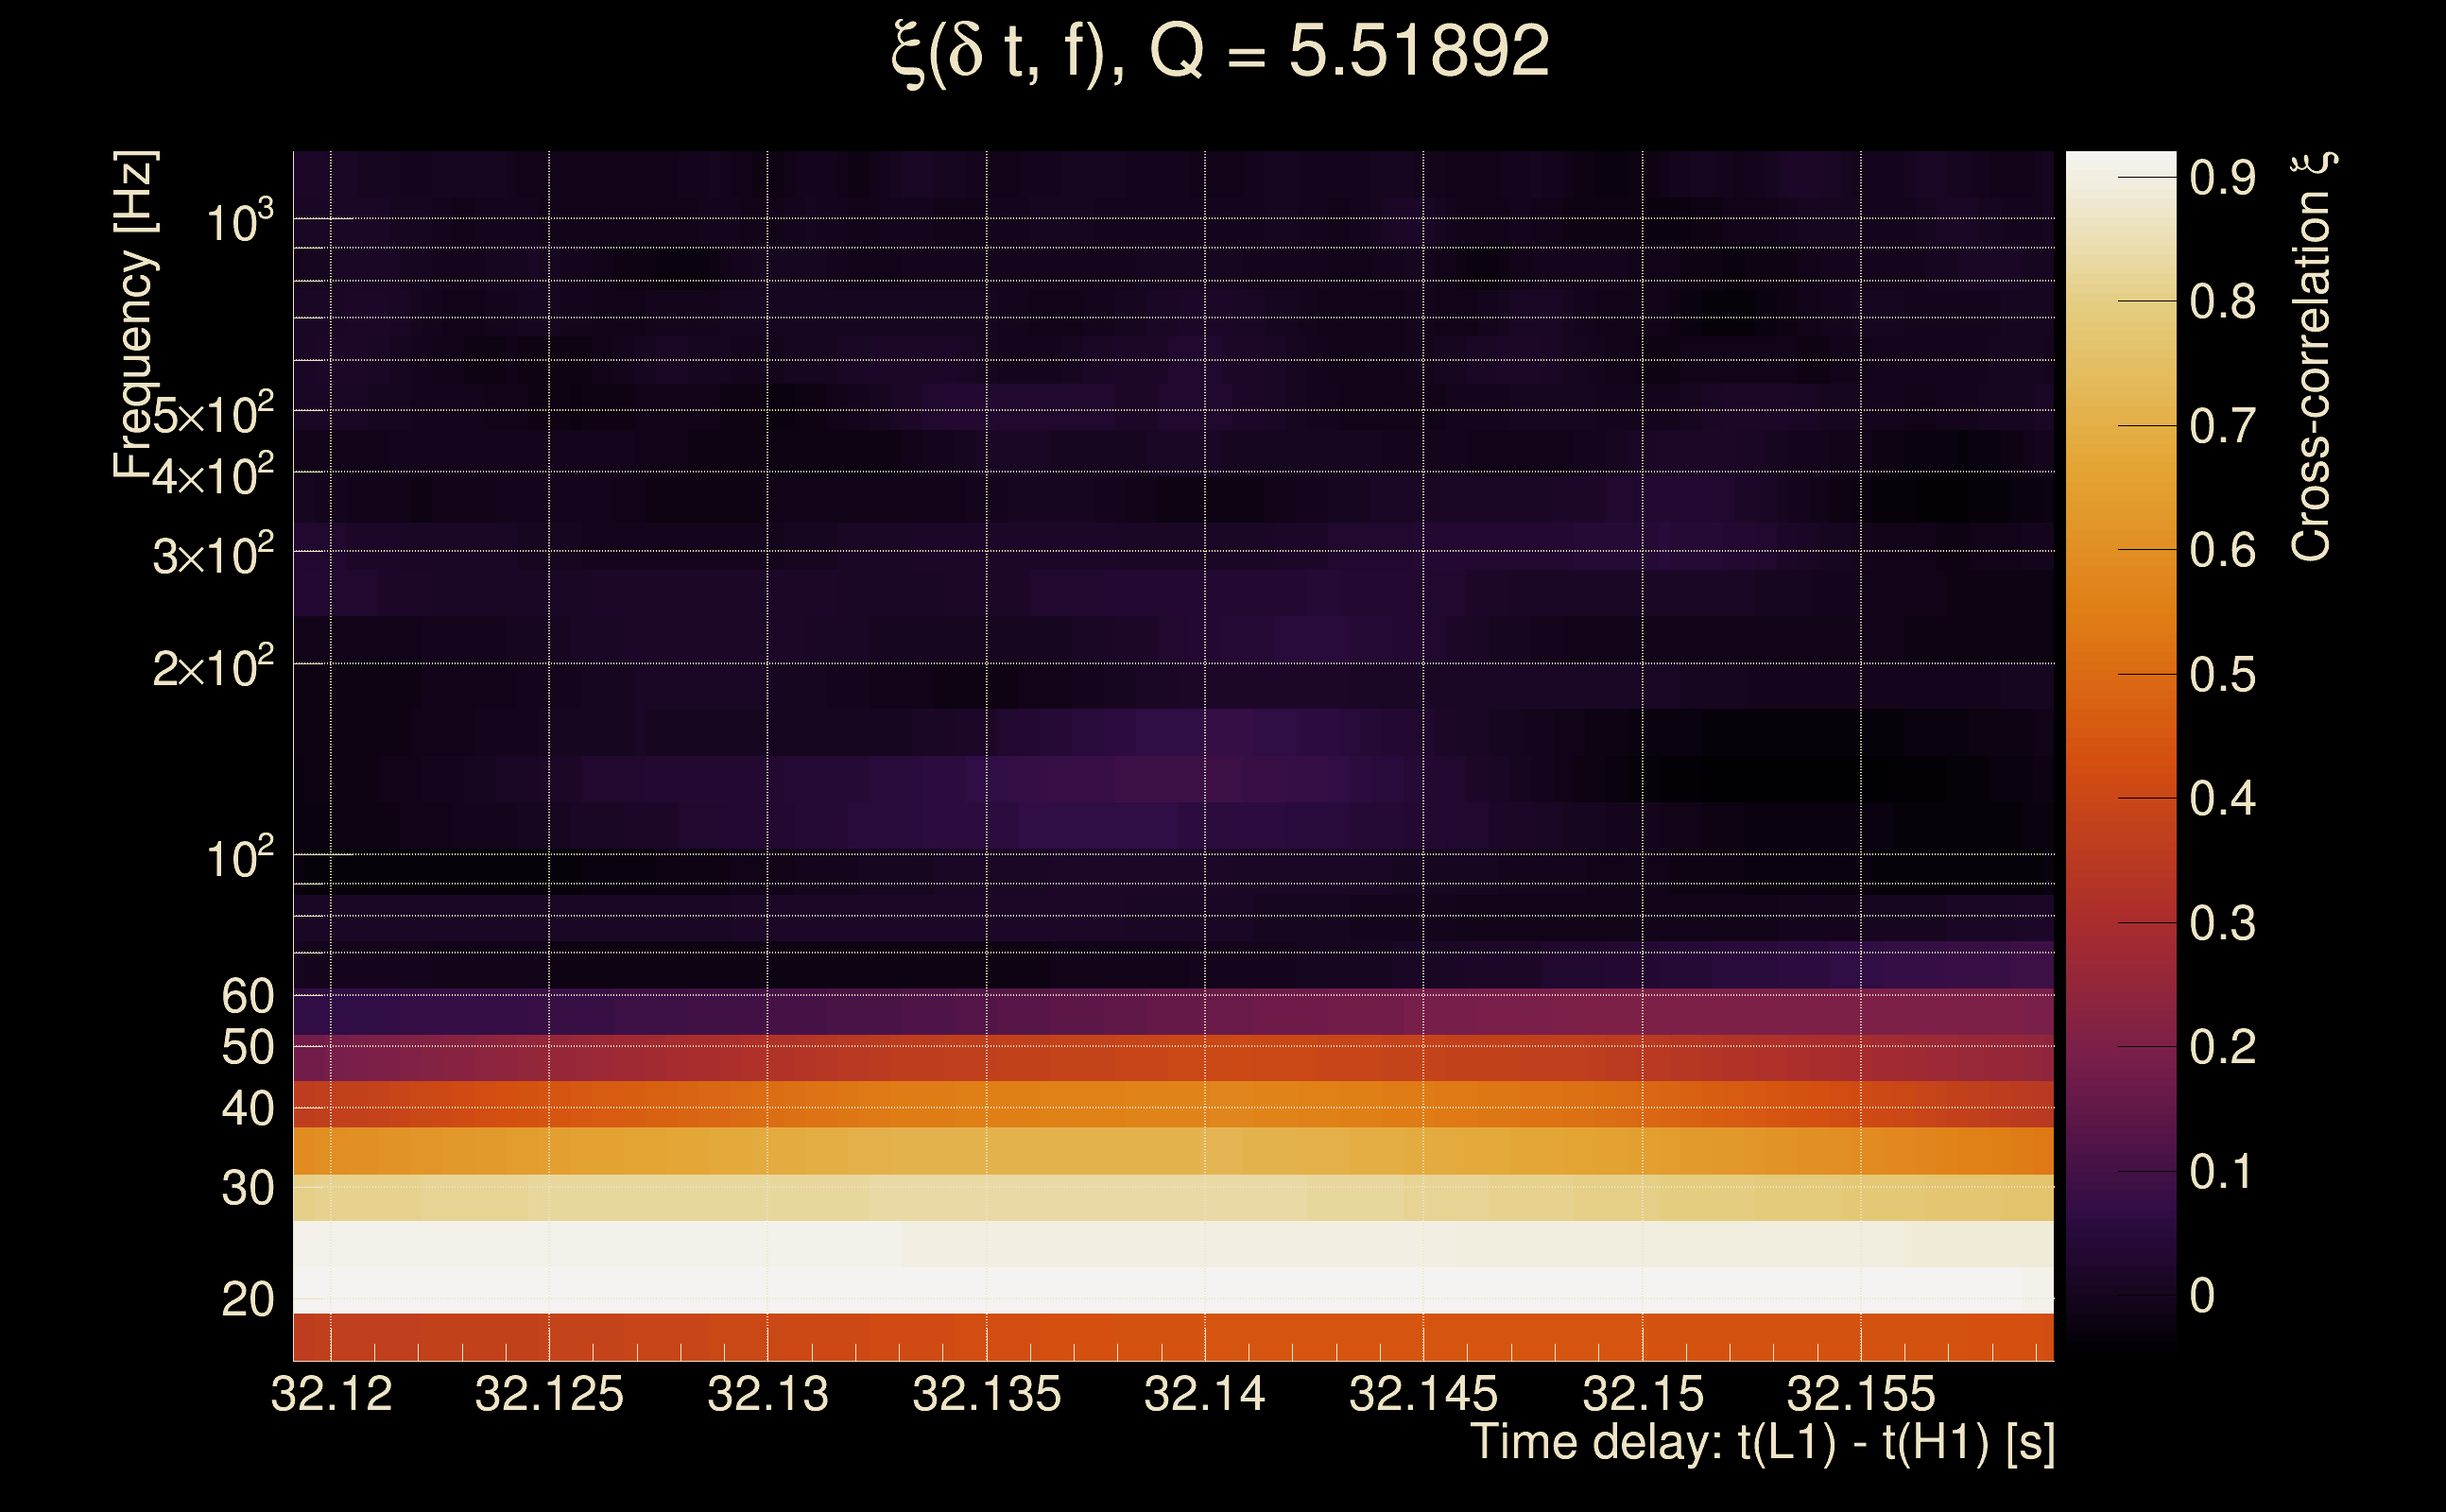Click the 0 tick label on the colorbar
Viewport: 2446px width, 1512px height.
point(2202,1296)
